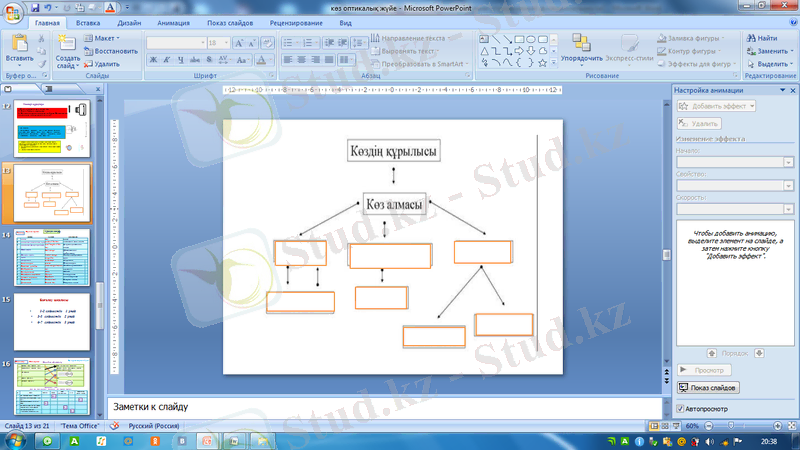Click Удалить (Delete) in the Слайды group
The width and height of the screenshot is (800, 450).
(x=101, y=63)
